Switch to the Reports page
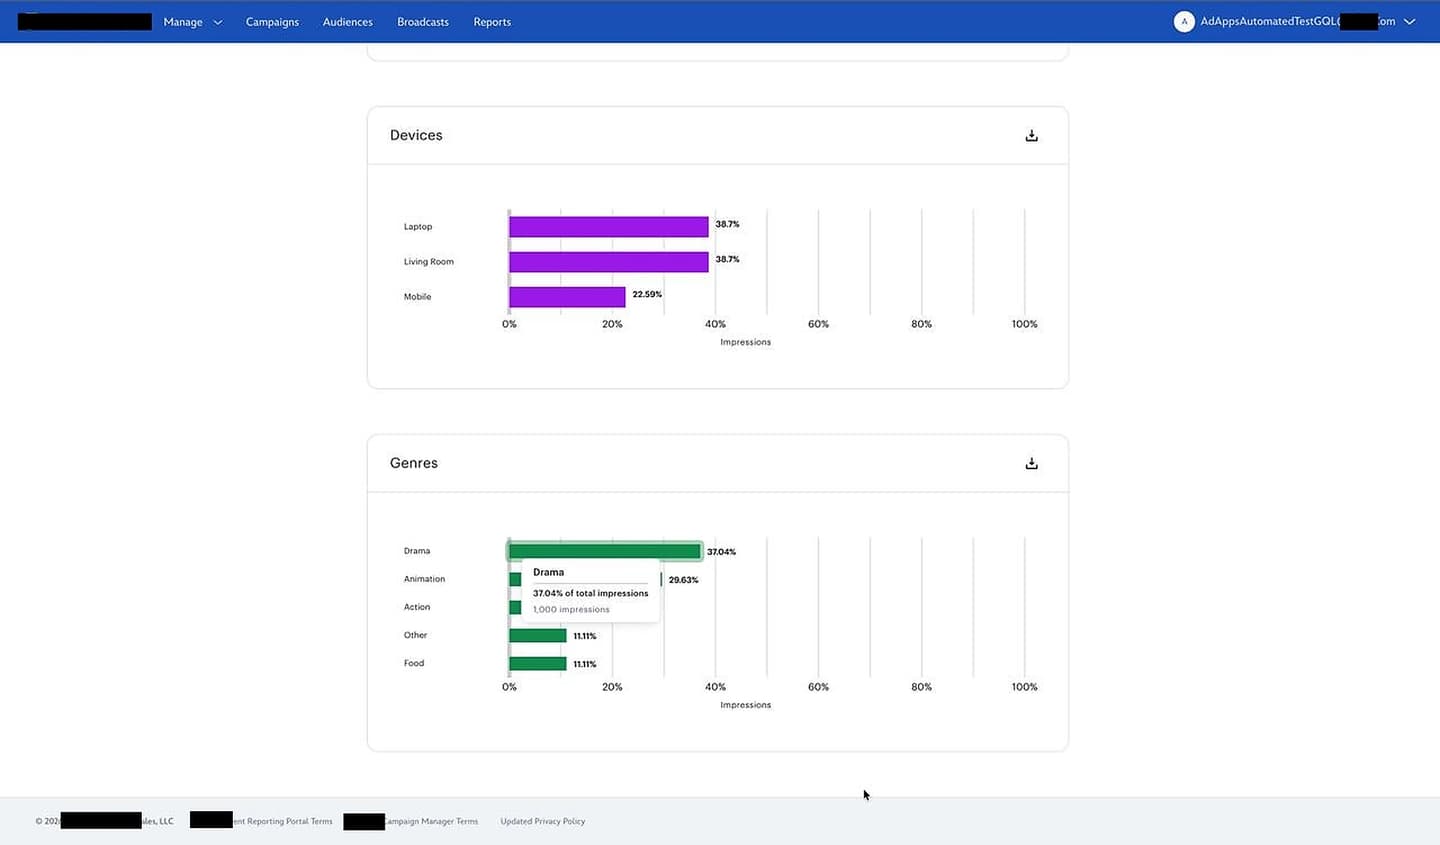 tap(491, 21)
